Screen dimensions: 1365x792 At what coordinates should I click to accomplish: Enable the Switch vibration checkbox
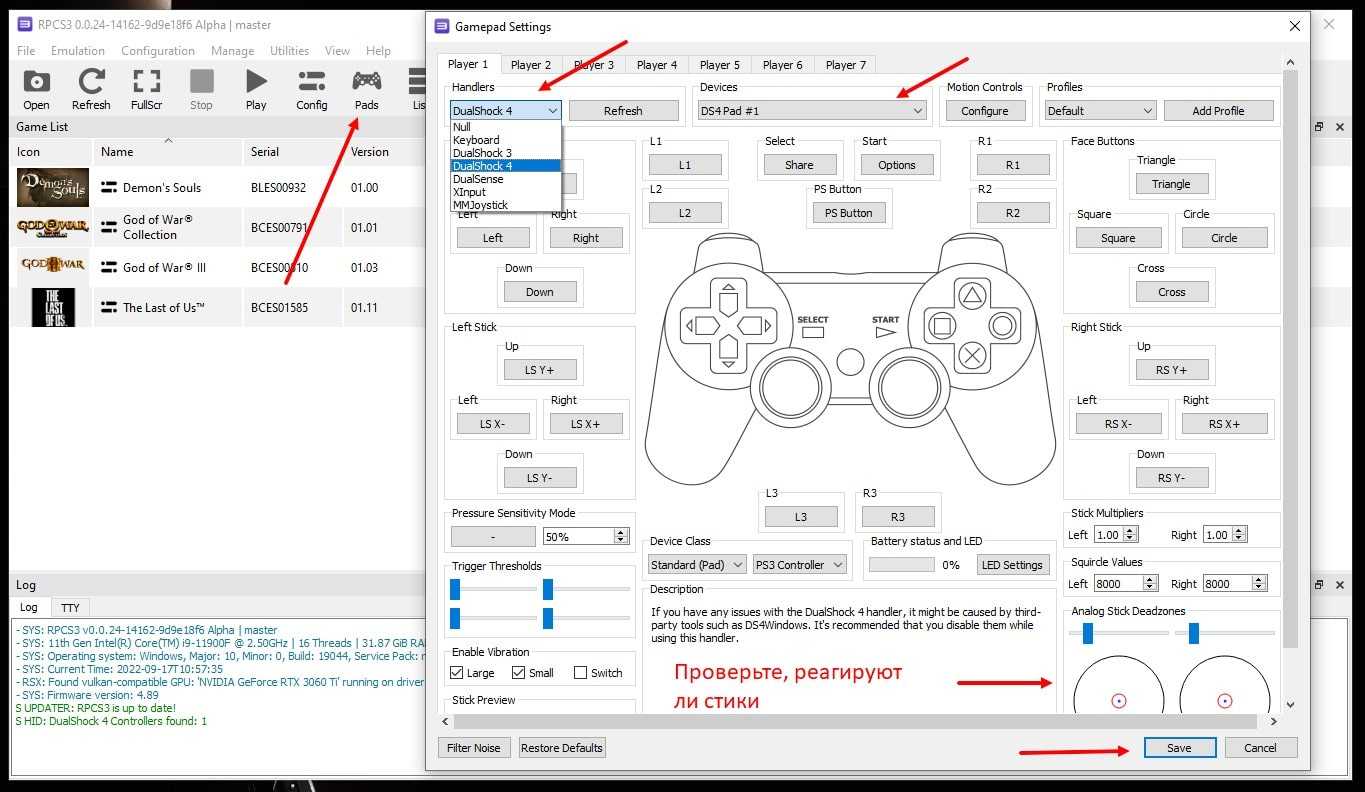[x=581, y=673]
